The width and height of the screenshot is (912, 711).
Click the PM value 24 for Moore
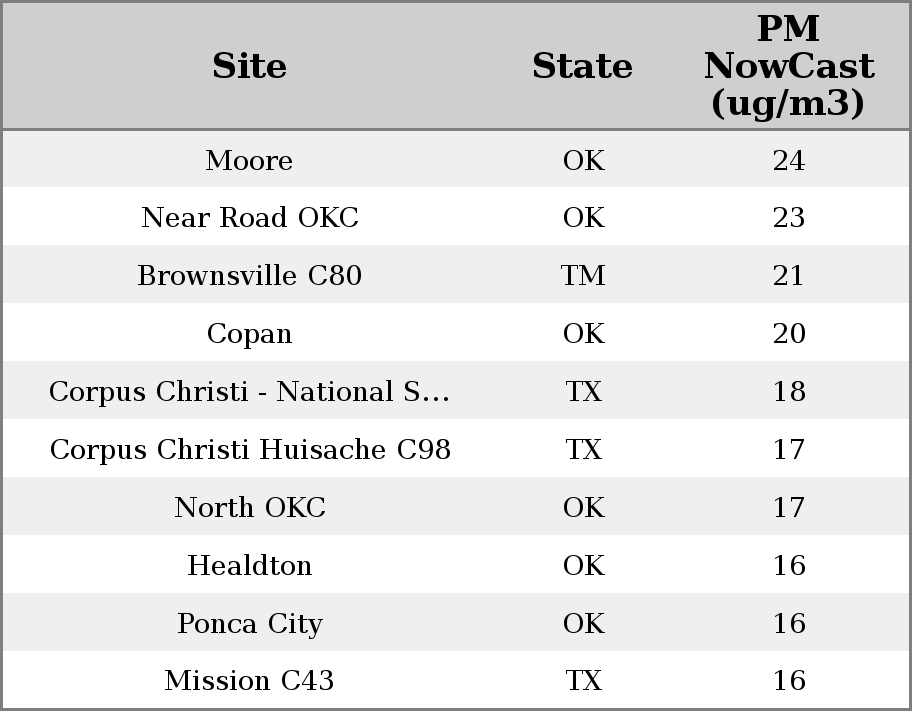tap(788, 161)
